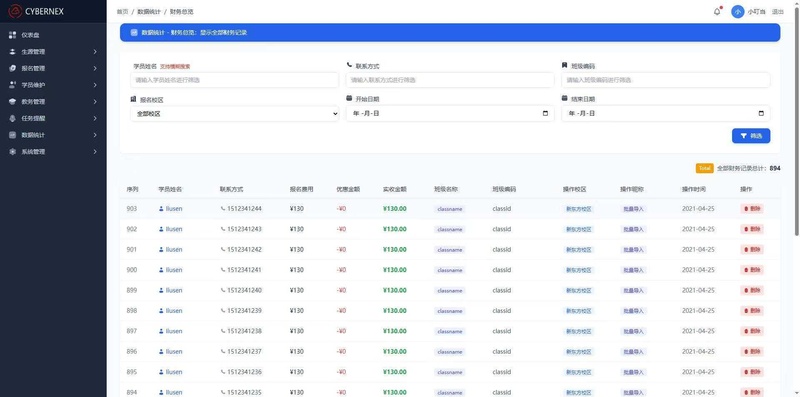Click the liusen name in row 902
The width and height of the screenshot is (800, 397).
pos(174,229)
